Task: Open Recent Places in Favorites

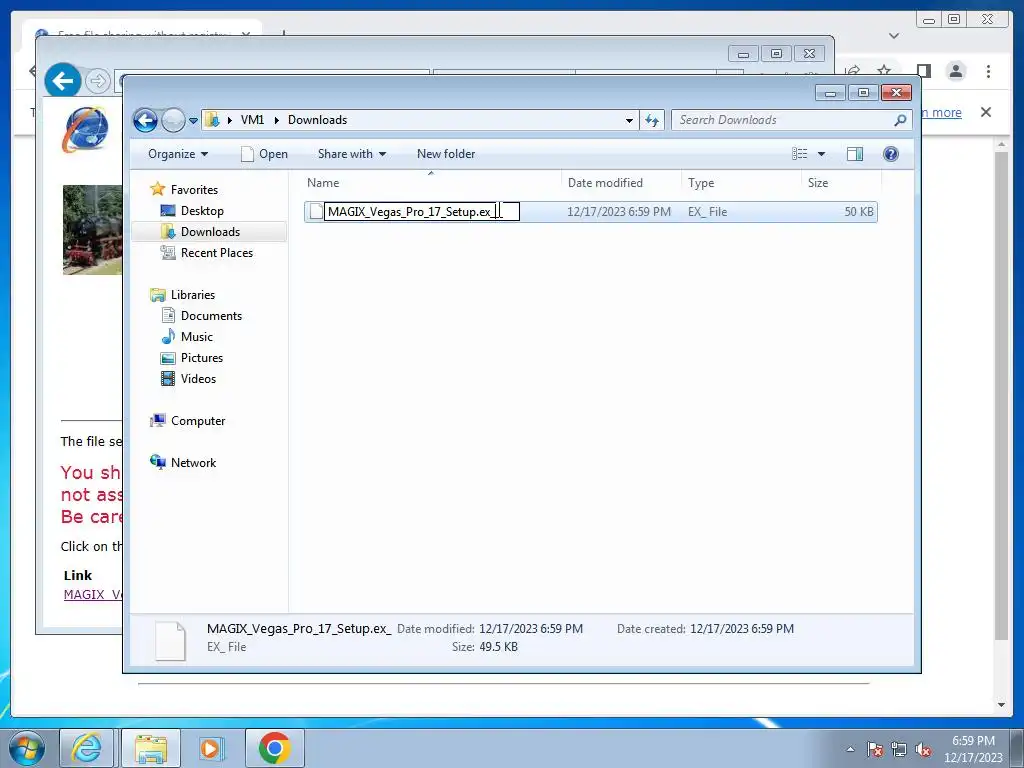Action: (x=217, y=253)
